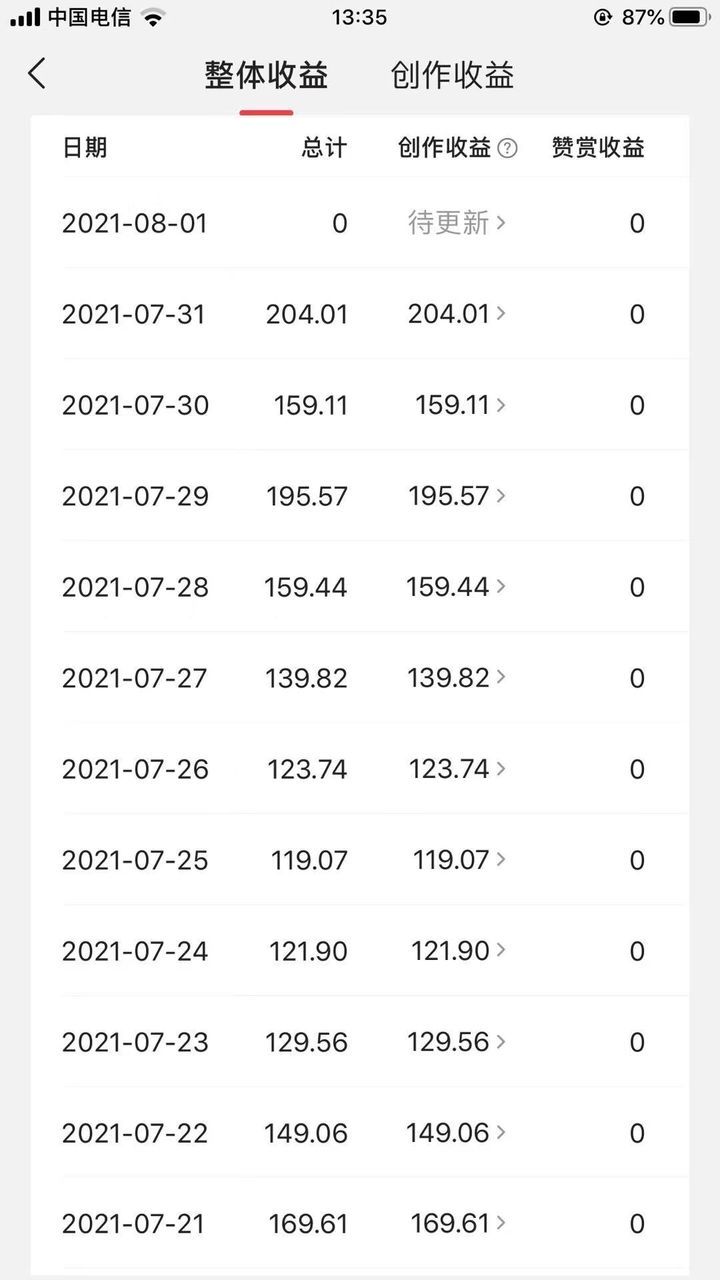Image resolution: width=720 pixels, height=1280 pixels.
Task: Tap the rotation lock status icon
Action: pyautogui.click(x=602, y=17)
